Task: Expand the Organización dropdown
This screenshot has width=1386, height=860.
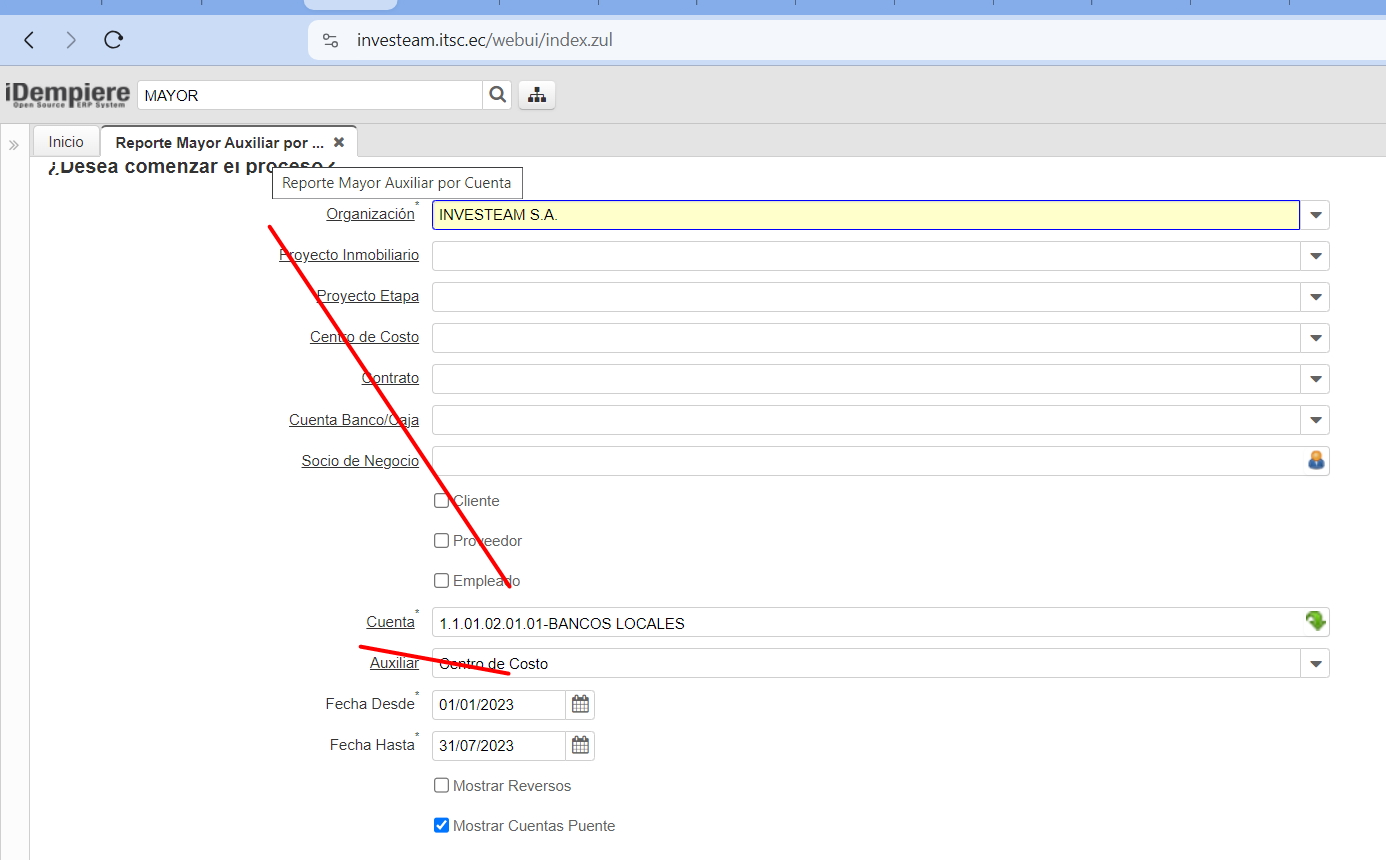Action: [1315, 215]
